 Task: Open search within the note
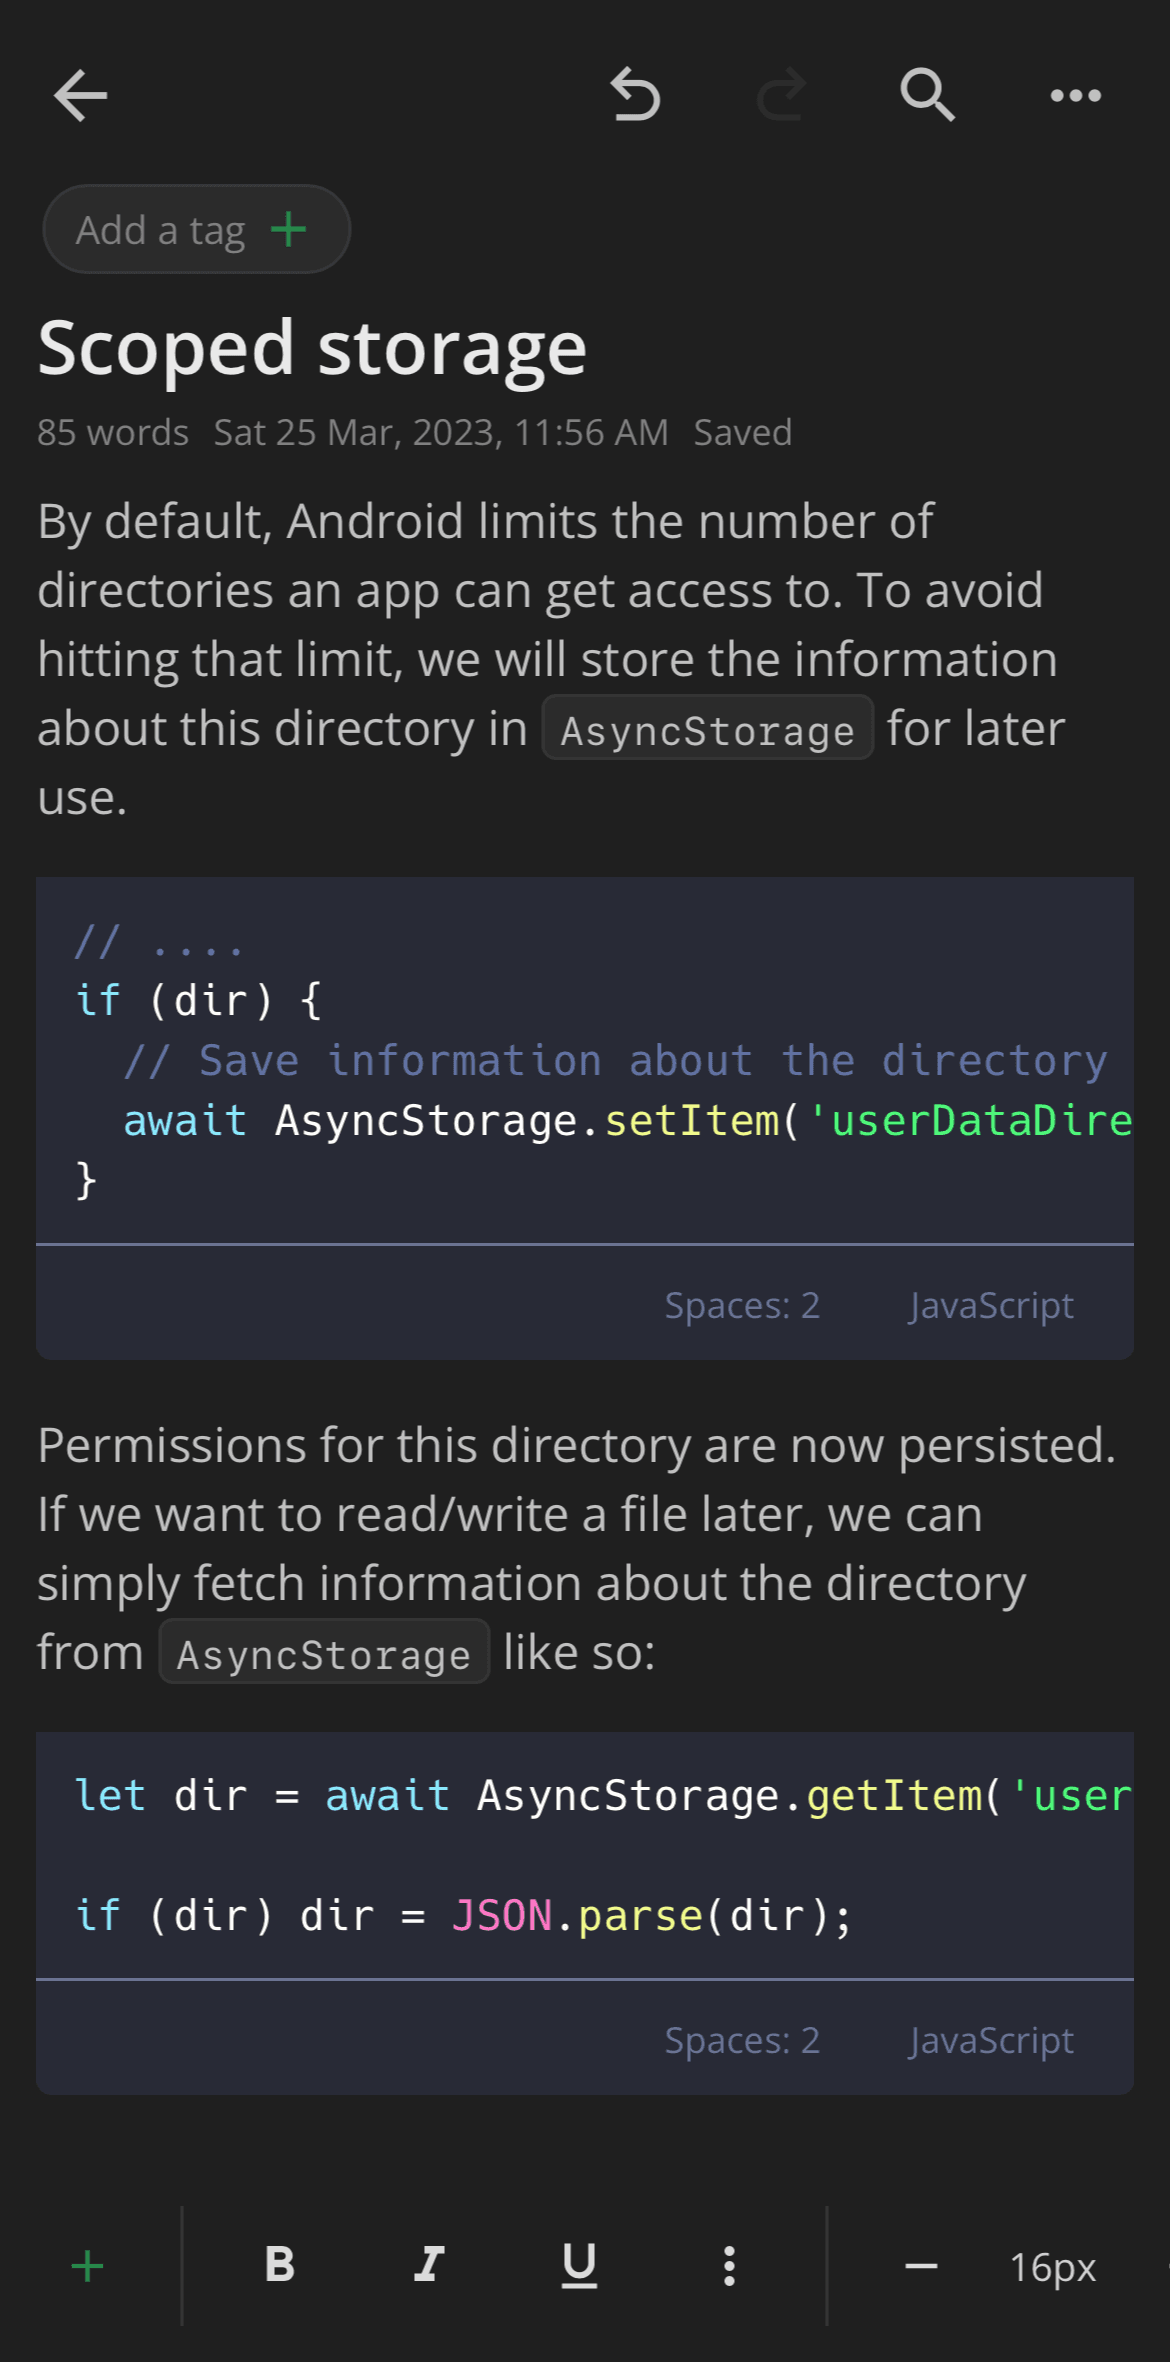pyautogui.click(x=925, y=95)
